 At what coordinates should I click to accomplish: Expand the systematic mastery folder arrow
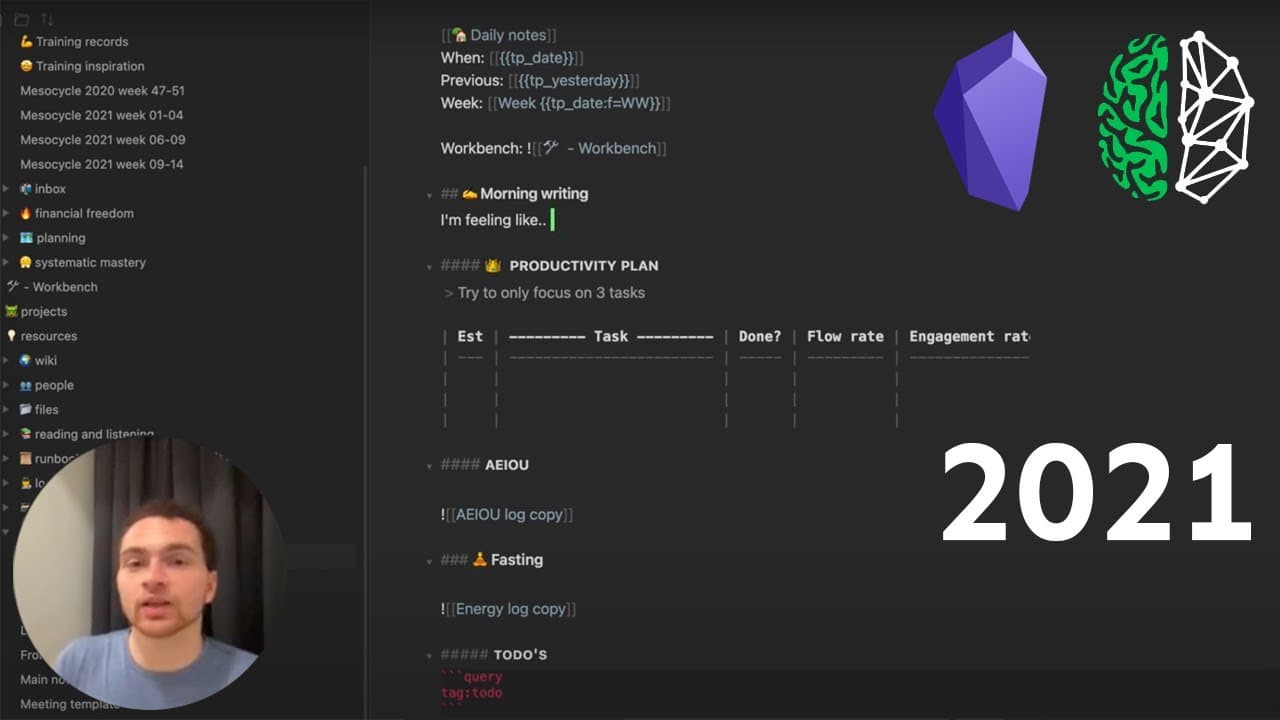click(x=7, y=262)
